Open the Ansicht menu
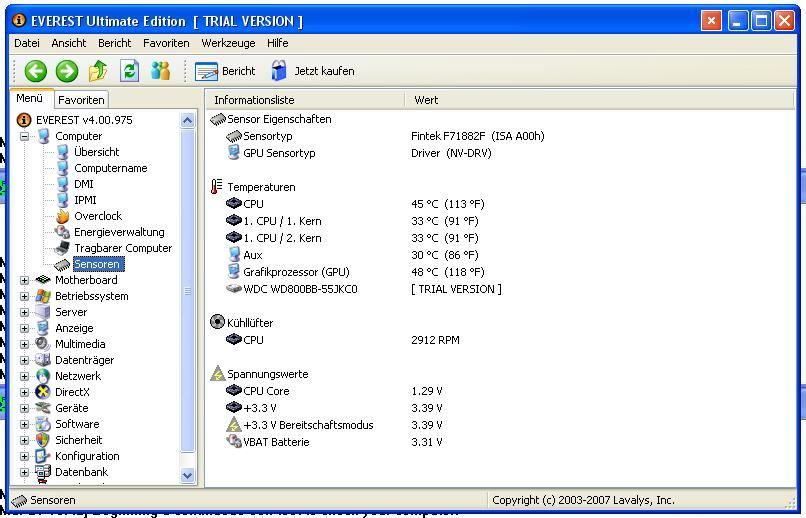This screenshot has height=518, width=806. pyautogui.click(x=69, y=43)
